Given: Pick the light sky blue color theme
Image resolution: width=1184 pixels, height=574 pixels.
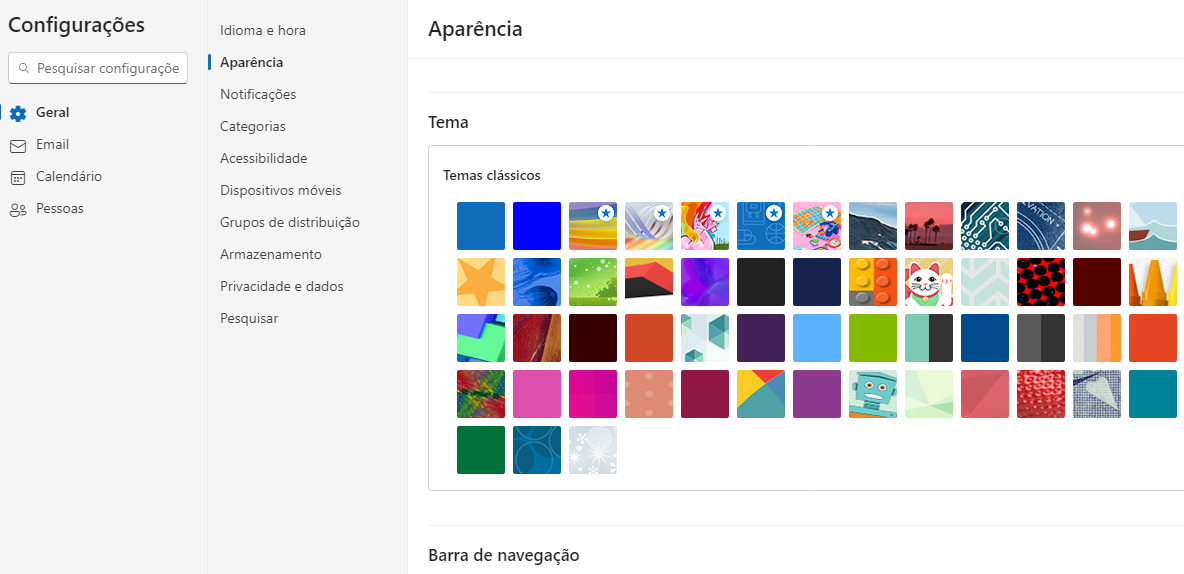Looking at the screenshot, I should coord(817,338).
